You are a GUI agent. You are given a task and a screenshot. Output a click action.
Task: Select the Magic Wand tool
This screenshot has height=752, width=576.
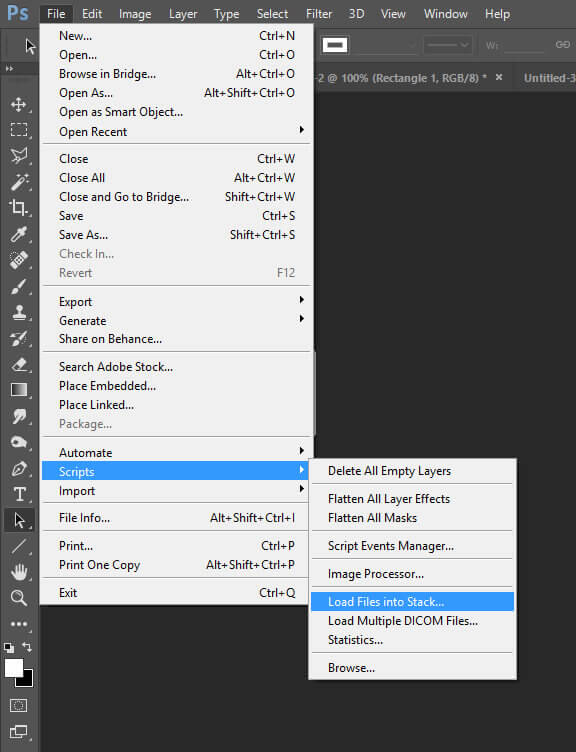[19, 182]
